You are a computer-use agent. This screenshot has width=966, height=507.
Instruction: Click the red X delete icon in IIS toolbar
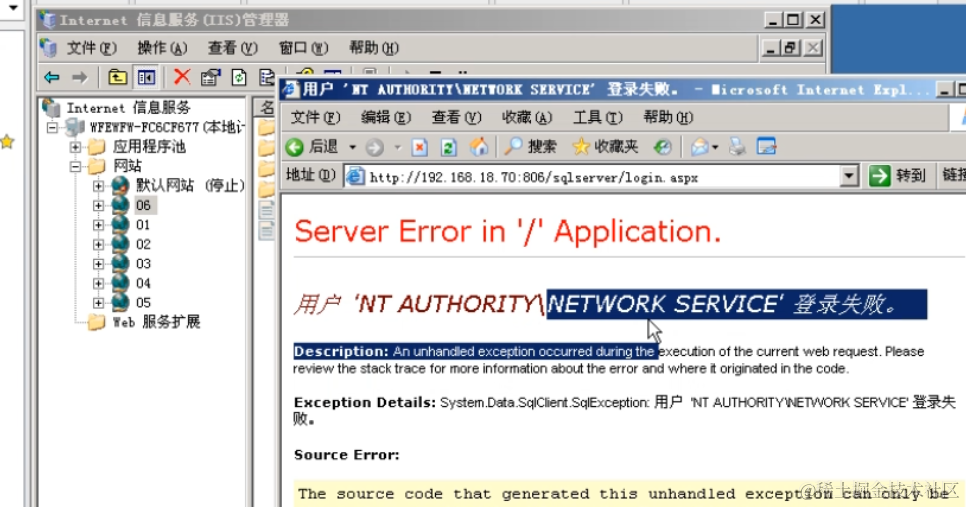click(181, 77)
